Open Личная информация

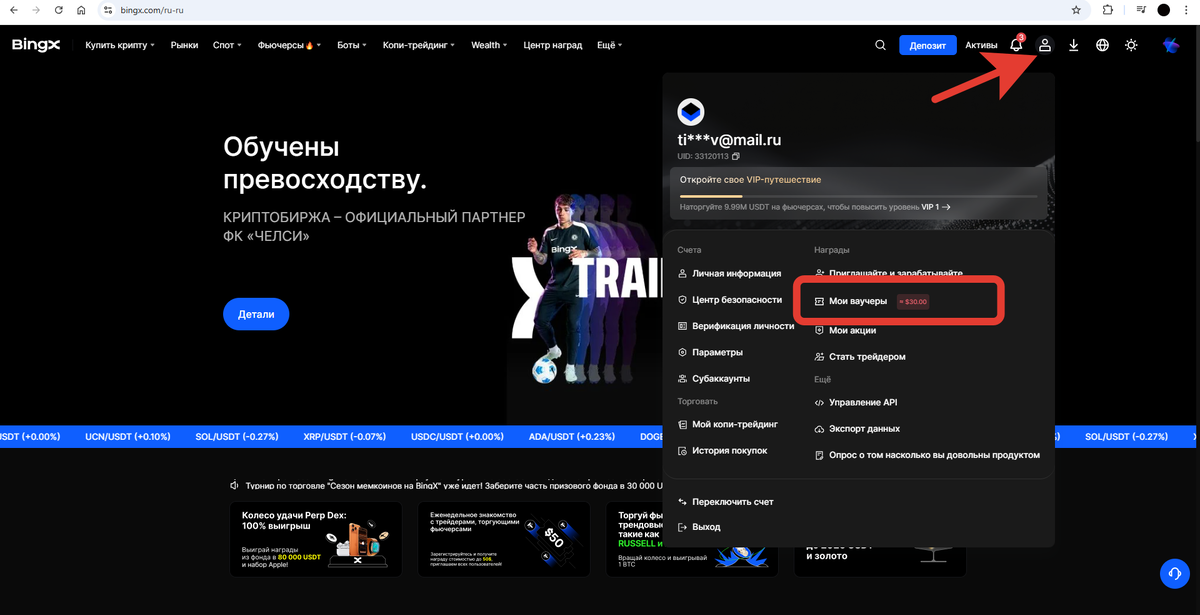(730, 273)
